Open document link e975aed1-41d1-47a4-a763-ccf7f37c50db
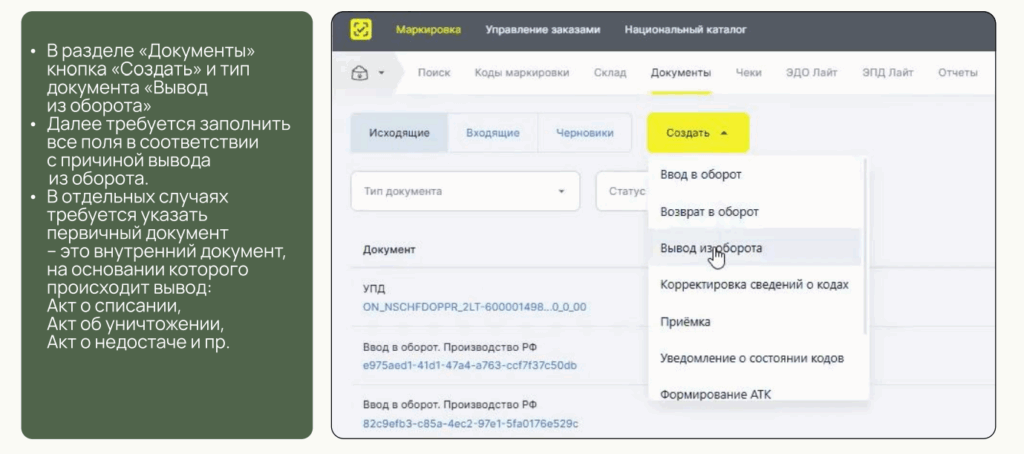This screenshot has width=1024, height=454. 470,365
